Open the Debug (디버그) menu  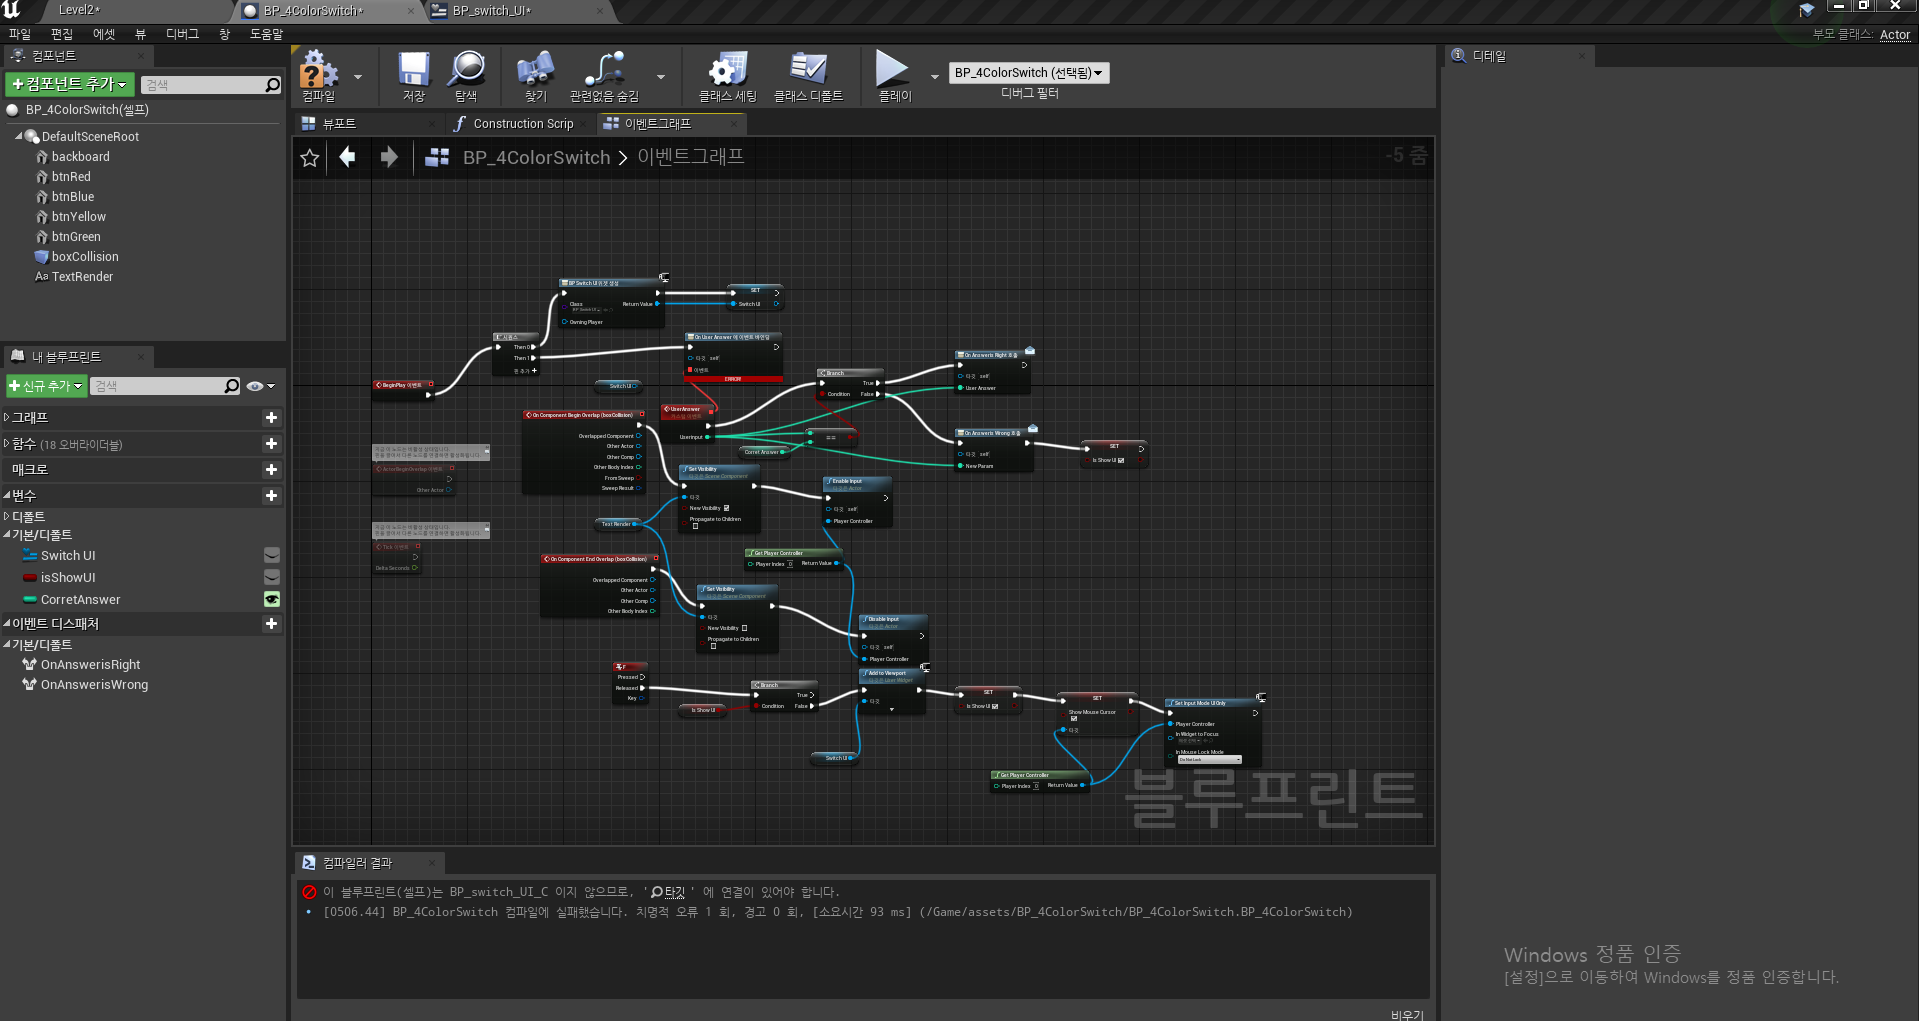pos(182,34)
